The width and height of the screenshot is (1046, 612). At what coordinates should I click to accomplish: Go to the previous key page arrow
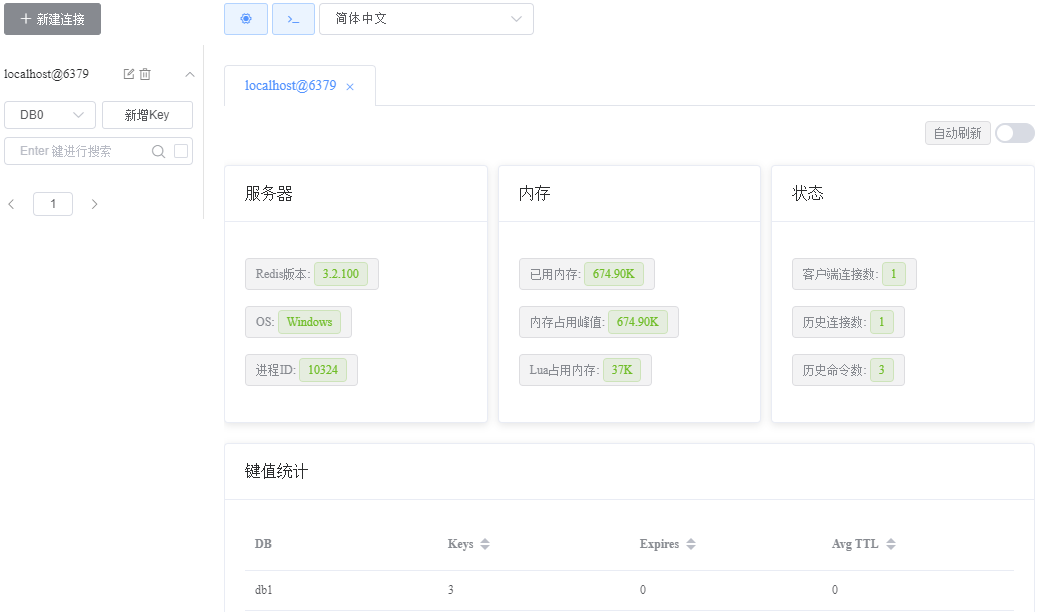(x=11, y=203)
